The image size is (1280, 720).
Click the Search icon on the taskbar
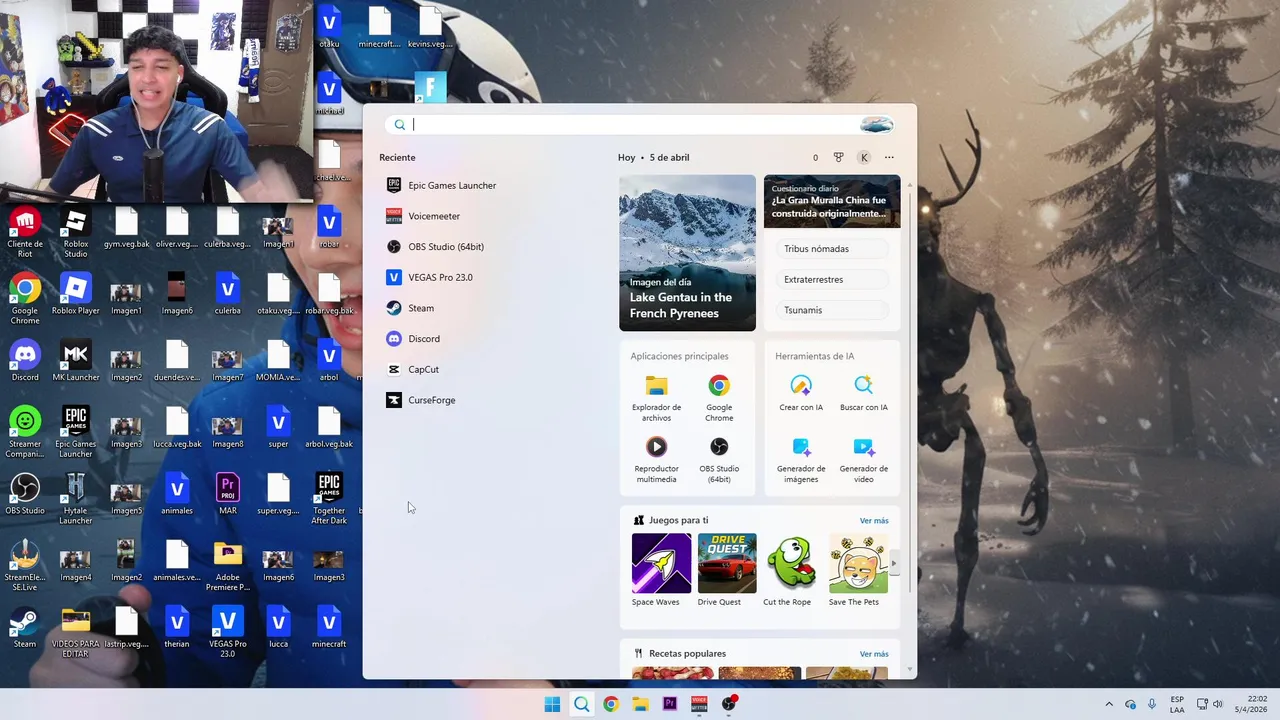tap(581, 704)
